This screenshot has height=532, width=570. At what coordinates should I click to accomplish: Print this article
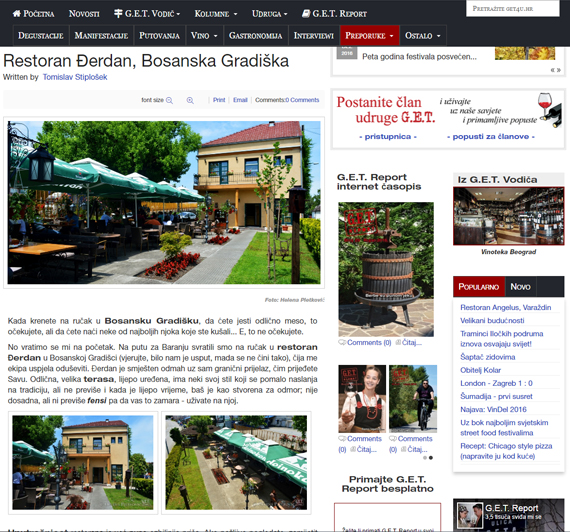(x=219, y=100)
